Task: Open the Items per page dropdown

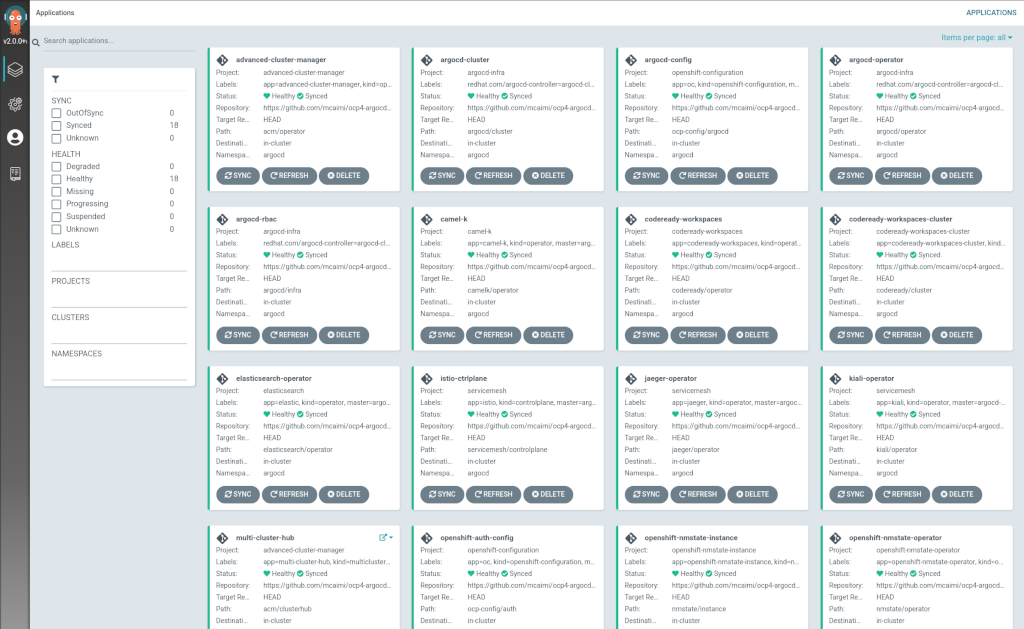Action: (x=976, y=37)
